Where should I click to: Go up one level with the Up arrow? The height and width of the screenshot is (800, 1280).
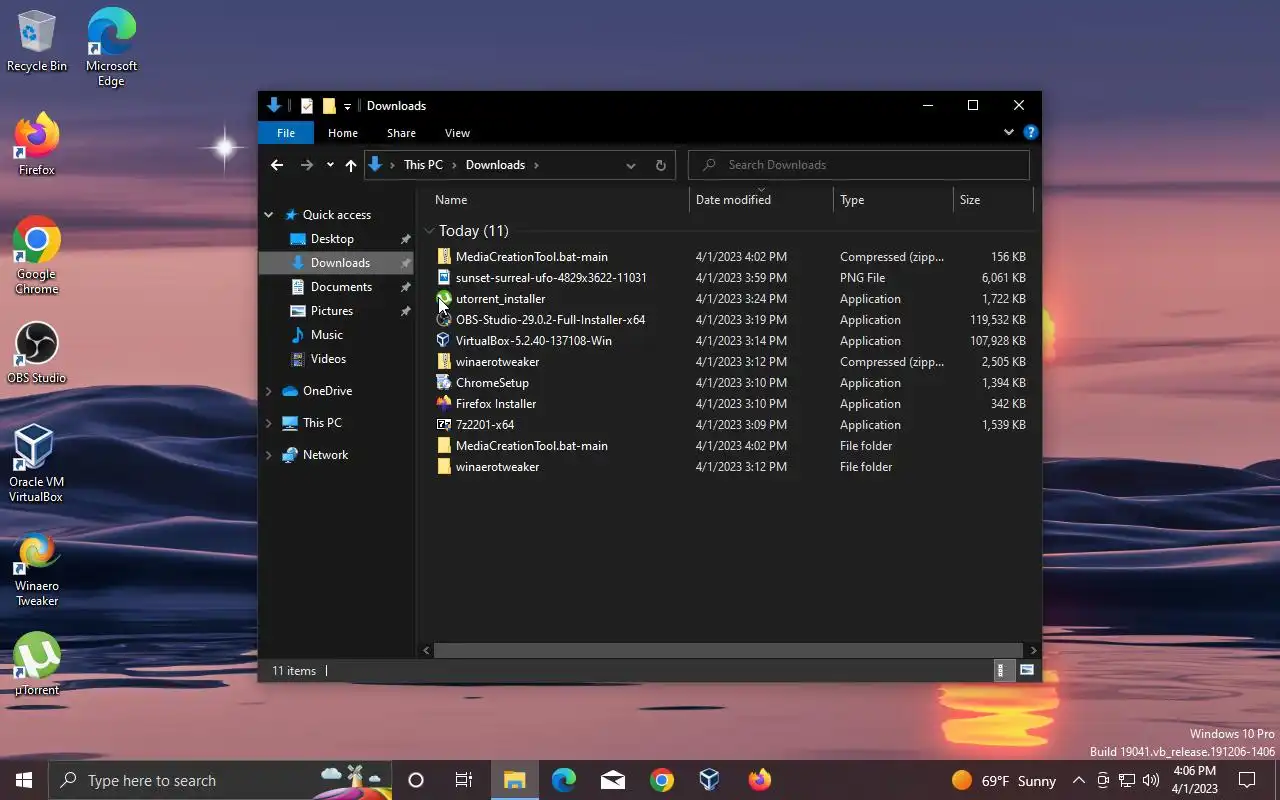350,165
